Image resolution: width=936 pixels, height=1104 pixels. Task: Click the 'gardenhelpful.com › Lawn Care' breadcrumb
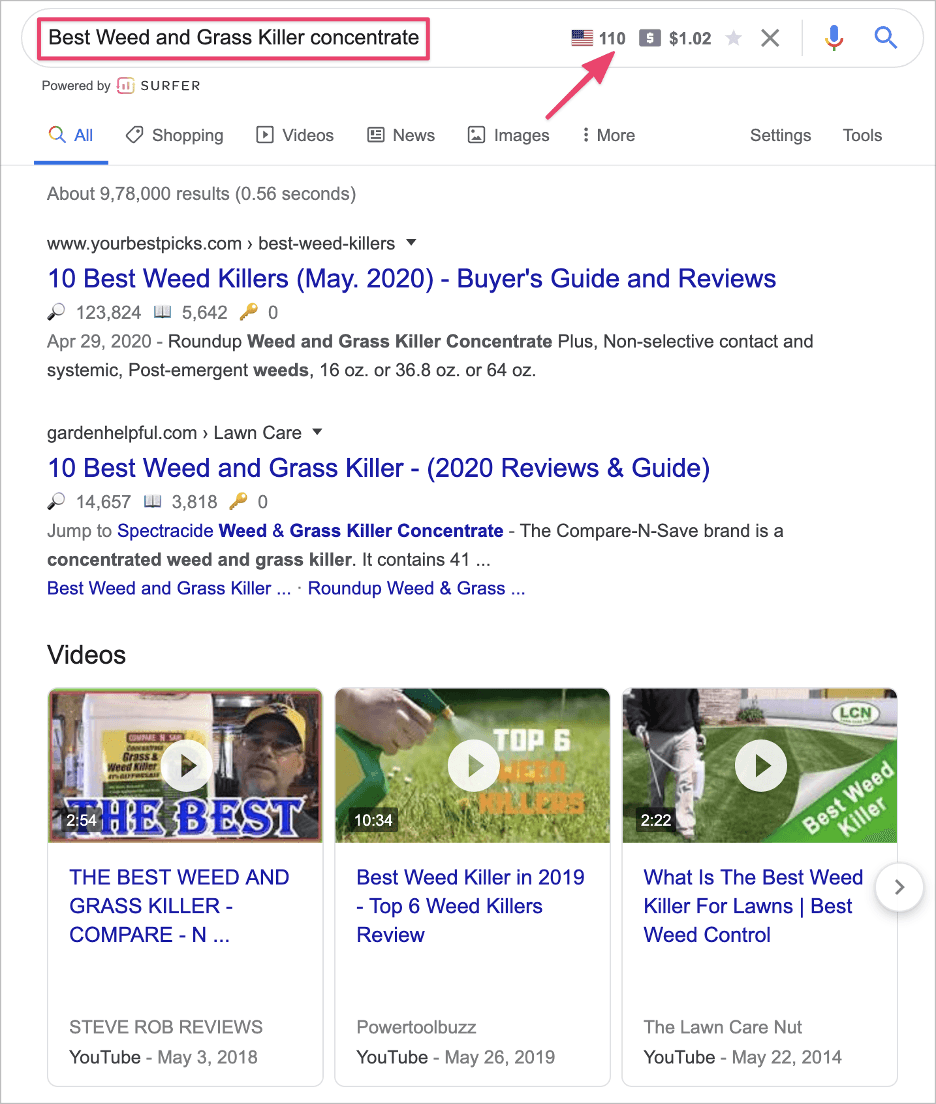[x=175, y=433]
